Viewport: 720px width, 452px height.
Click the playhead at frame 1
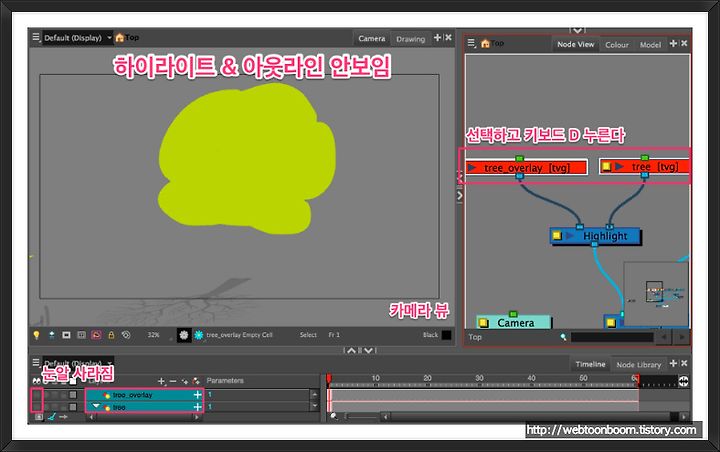[x=329, y=379]
